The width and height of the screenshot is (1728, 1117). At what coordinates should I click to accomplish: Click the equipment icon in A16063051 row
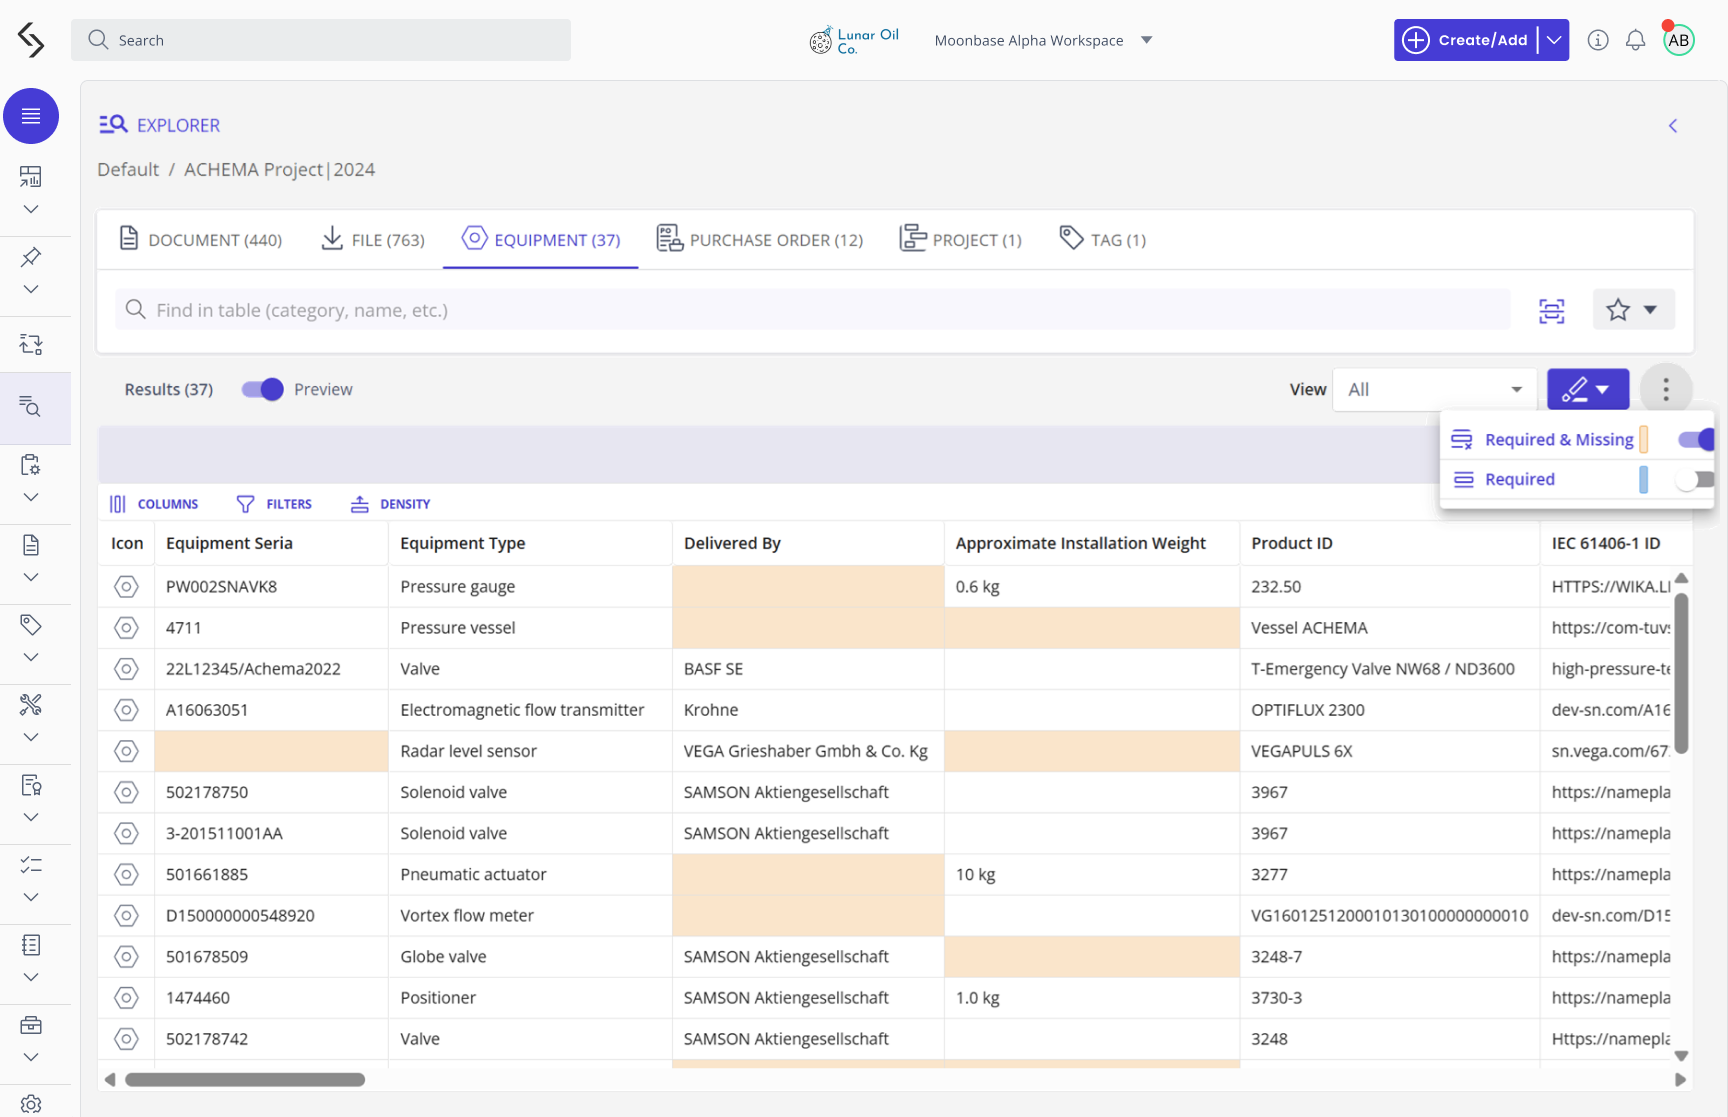[x=126, y=710]
